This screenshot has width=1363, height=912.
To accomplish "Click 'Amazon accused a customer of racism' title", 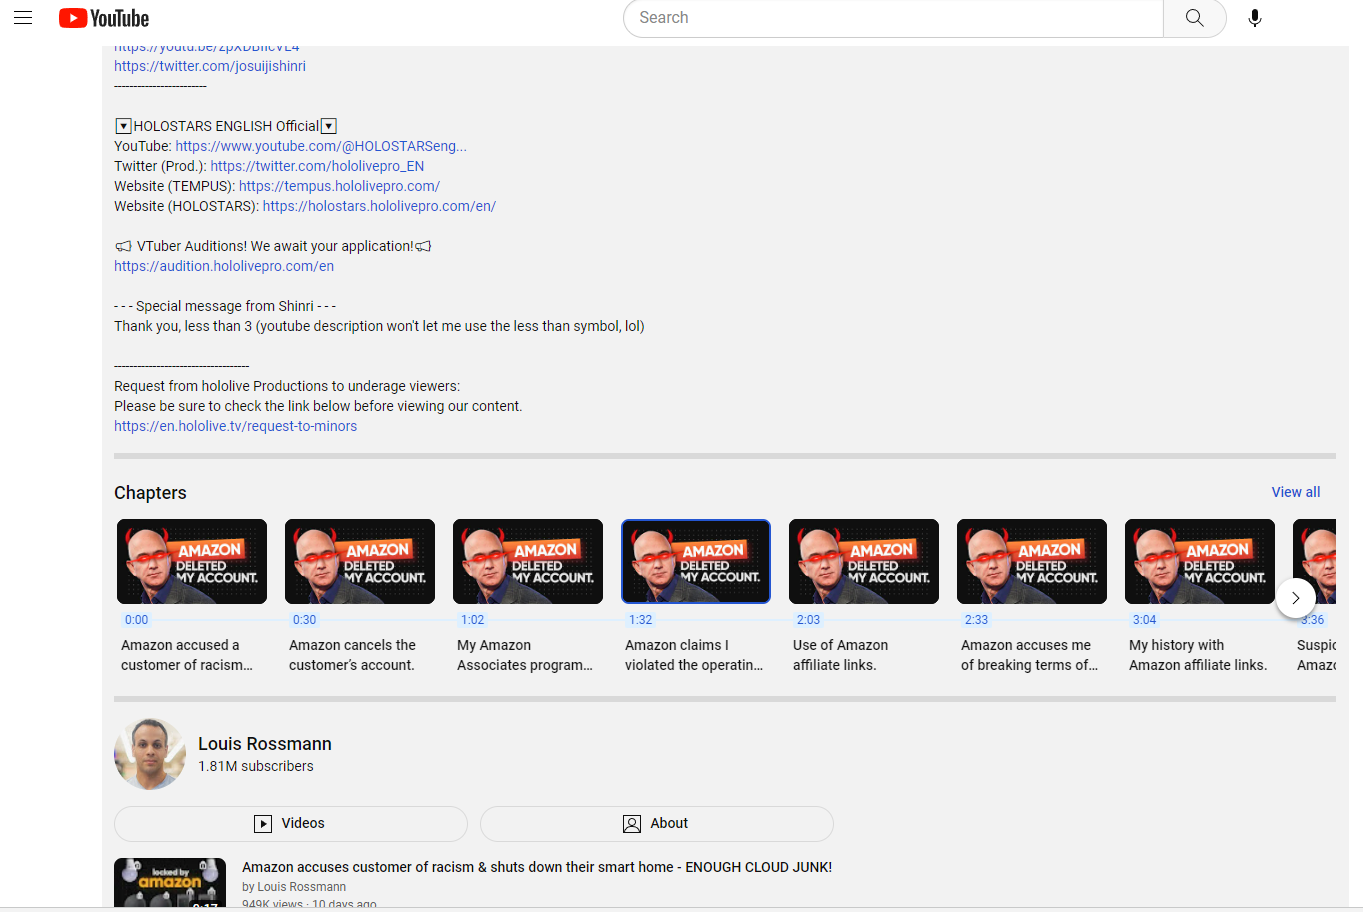I will 187,655.
